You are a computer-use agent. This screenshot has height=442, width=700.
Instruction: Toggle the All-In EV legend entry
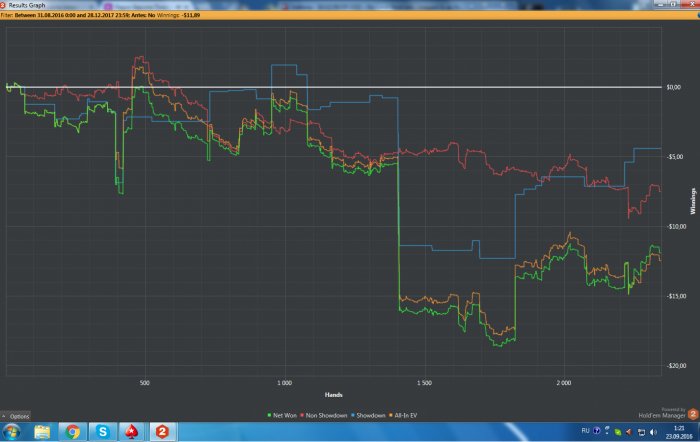point(403,415)
